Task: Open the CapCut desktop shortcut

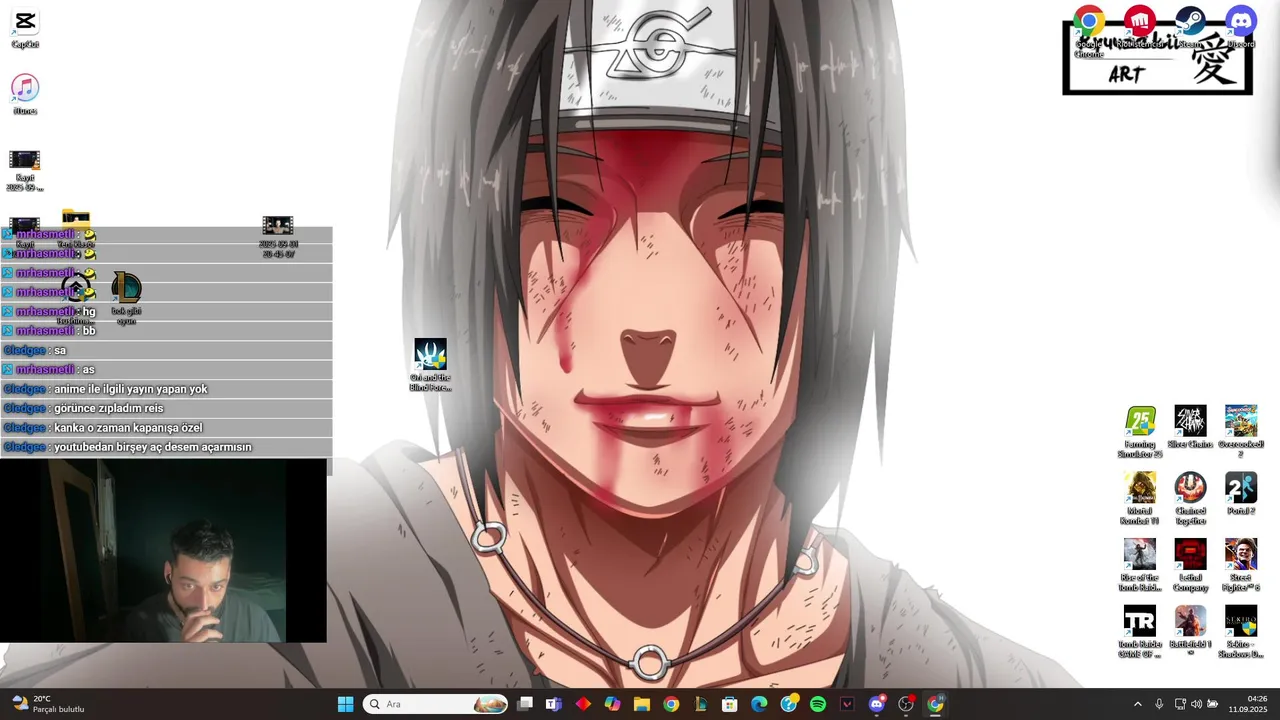Action: 25,28
